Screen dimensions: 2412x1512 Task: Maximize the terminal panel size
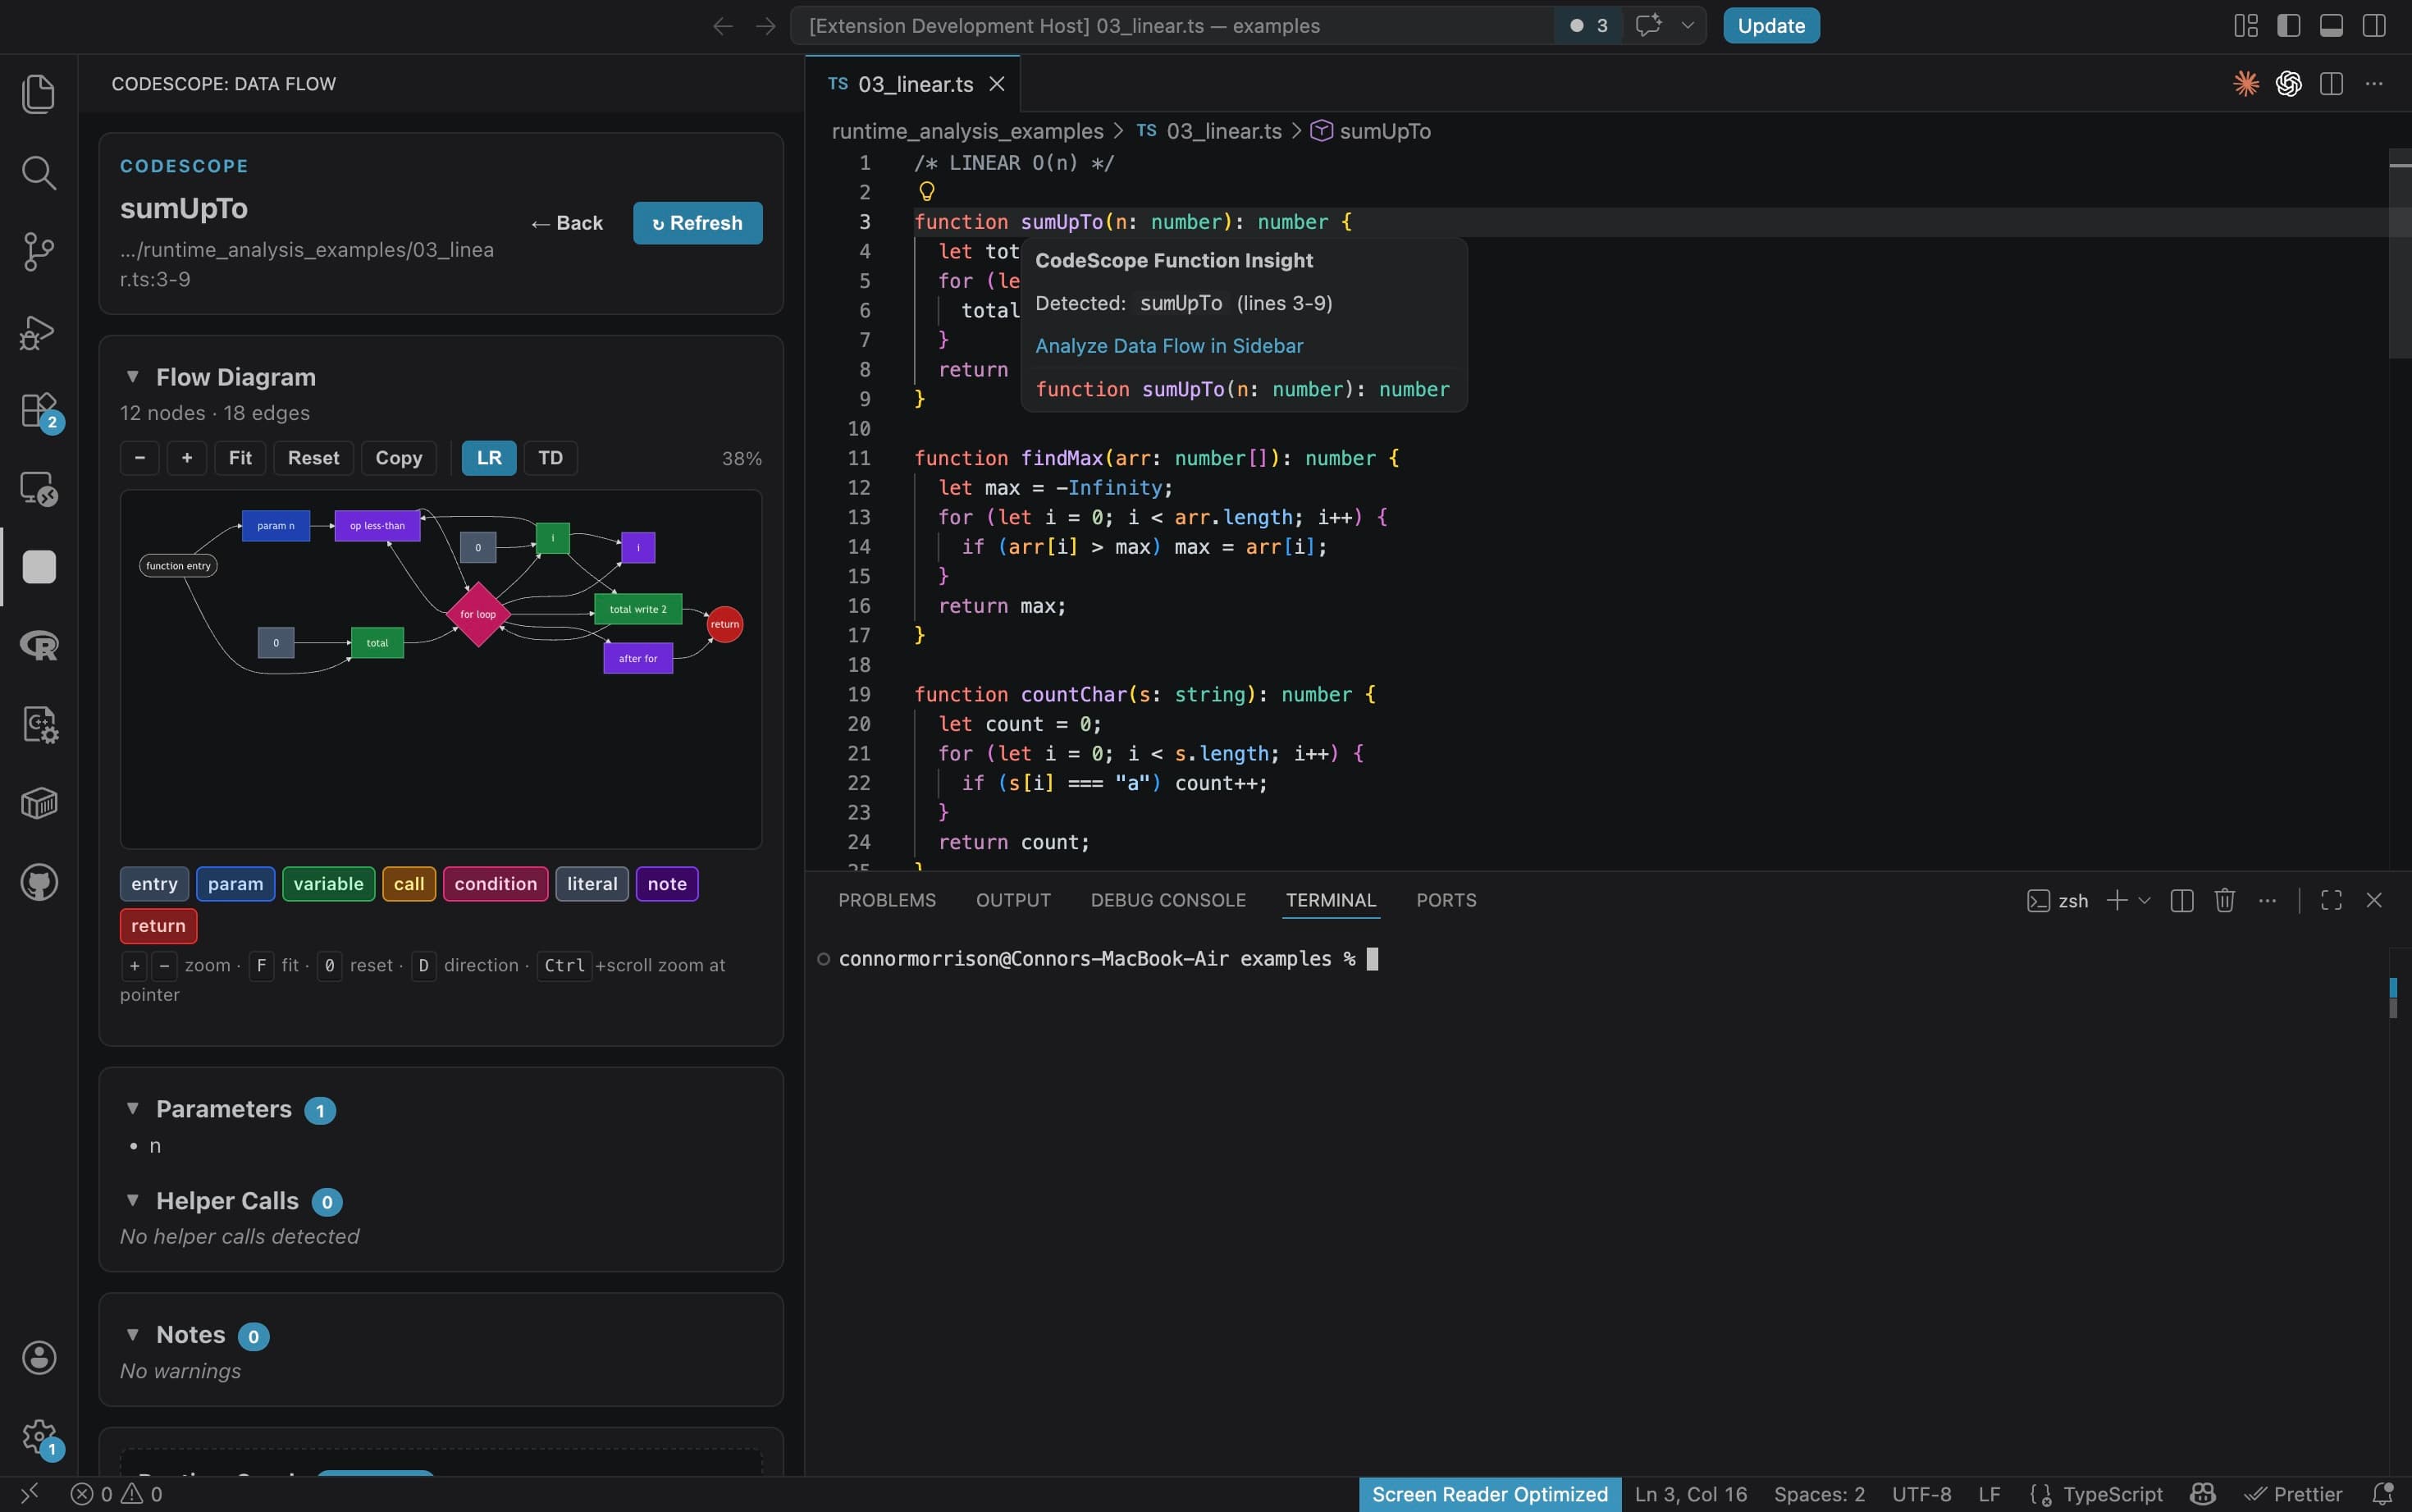pos(2331,900)
